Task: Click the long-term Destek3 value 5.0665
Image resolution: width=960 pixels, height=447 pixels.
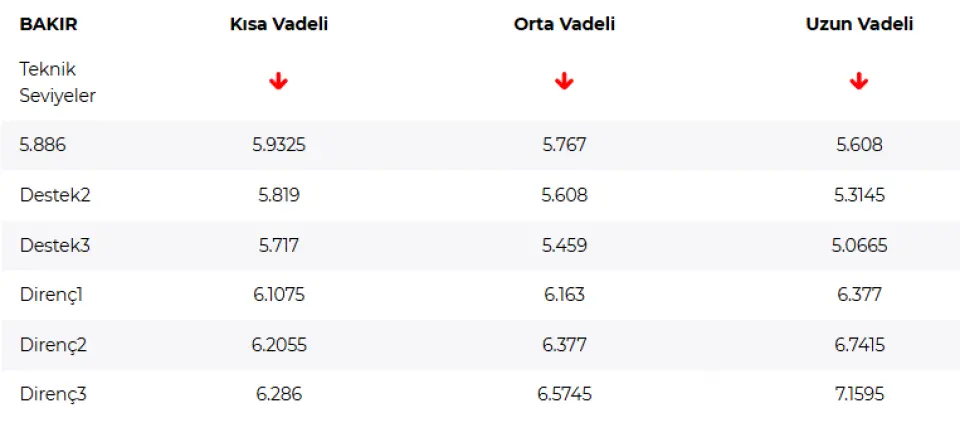Action: point(859,245)
